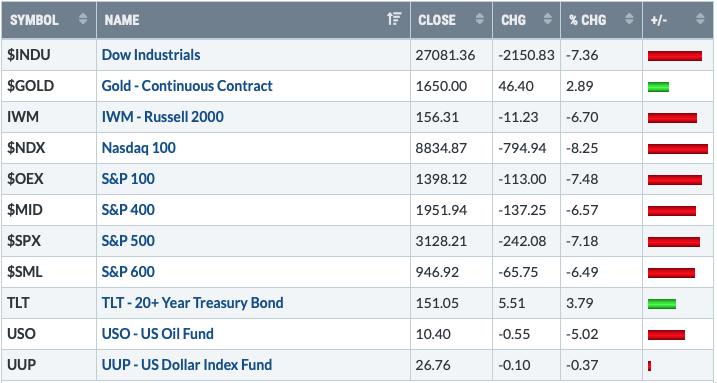Open the S&P 100 link
Screen dimensions: 717x383
click(128, 179)
